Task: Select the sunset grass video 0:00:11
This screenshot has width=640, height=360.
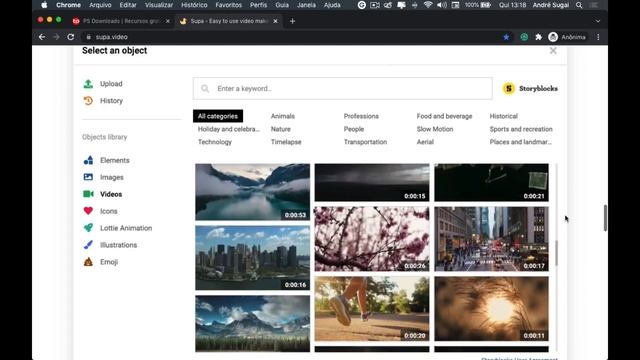Action: 491,309
